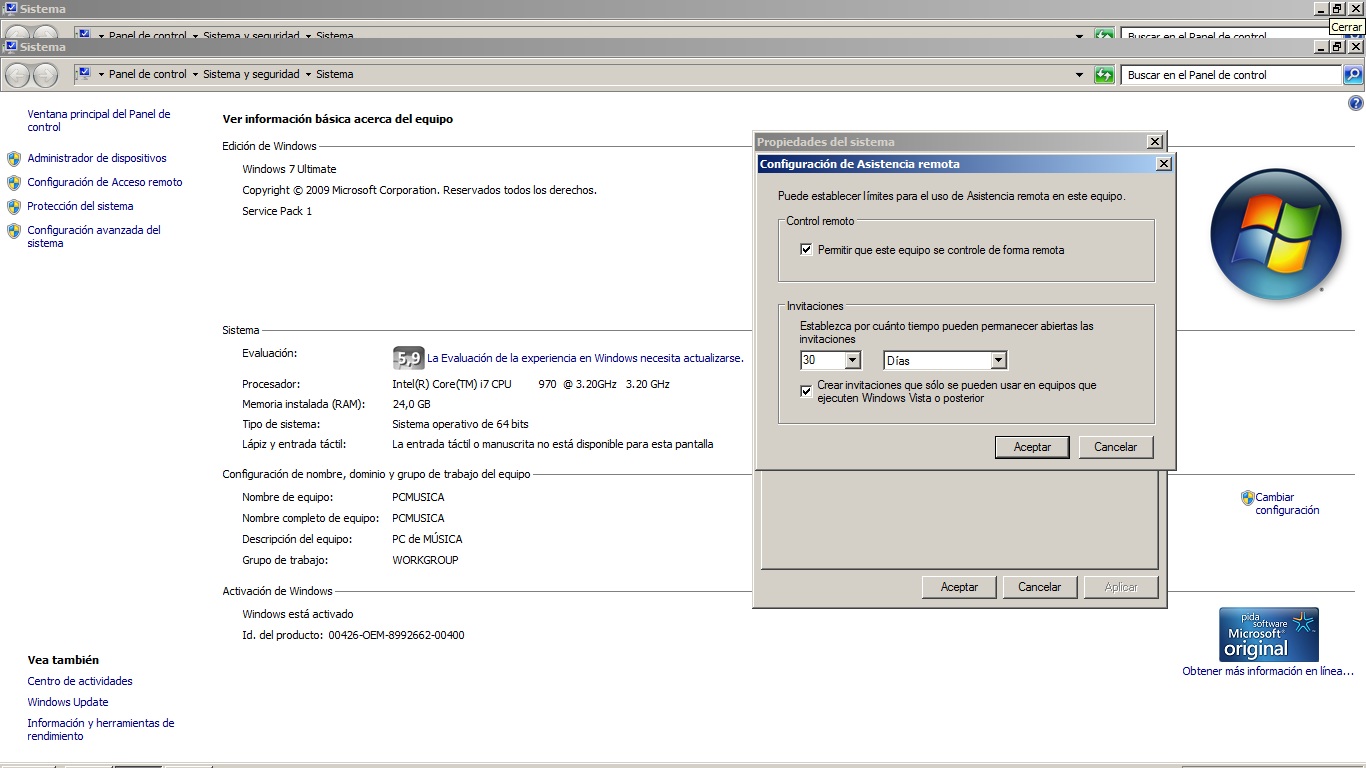The image size is (1366, 768).
Task: Select the Sistema breadcrumb in front window
Action: point(335,74)
